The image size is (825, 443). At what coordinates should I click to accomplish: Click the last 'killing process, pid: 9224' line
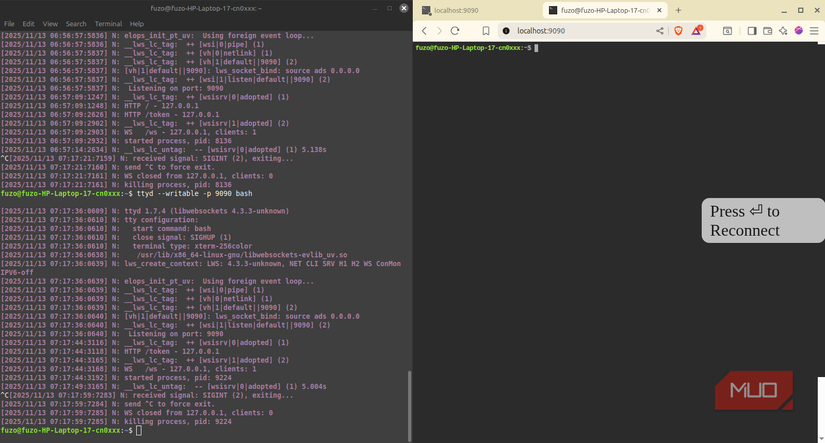[x=178, y=421]
